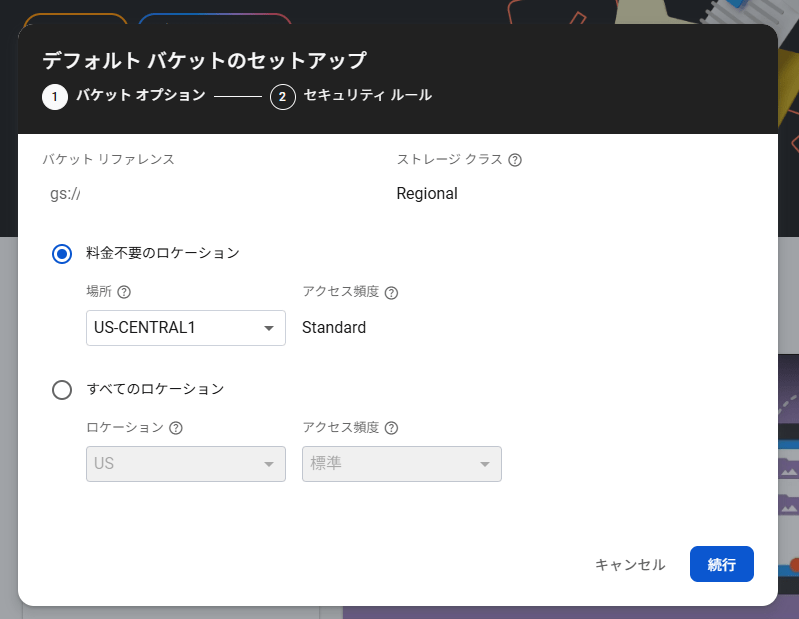Expand the disabled US location dropdown

[185, 464]
